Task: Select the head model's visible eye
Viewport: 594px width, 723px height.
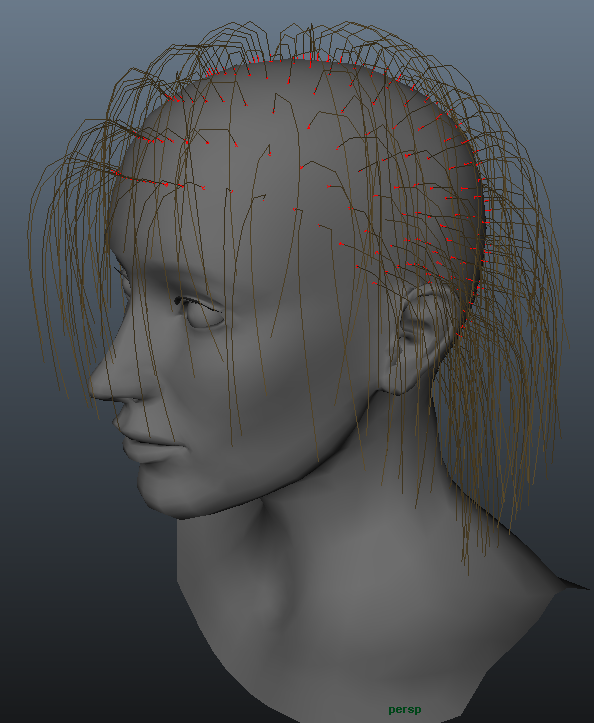Action: [x=205, y=315]
